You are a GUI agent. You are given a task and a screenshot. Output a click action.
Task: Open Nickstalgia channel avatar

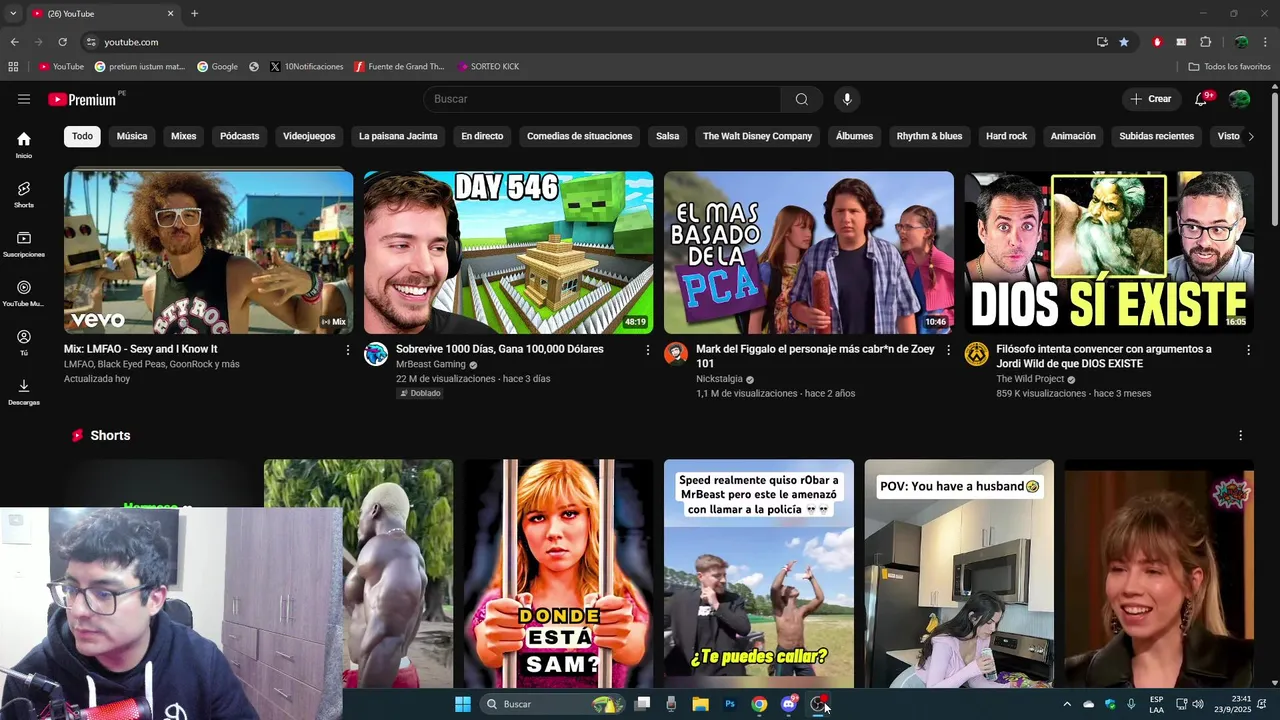(676, 354)
